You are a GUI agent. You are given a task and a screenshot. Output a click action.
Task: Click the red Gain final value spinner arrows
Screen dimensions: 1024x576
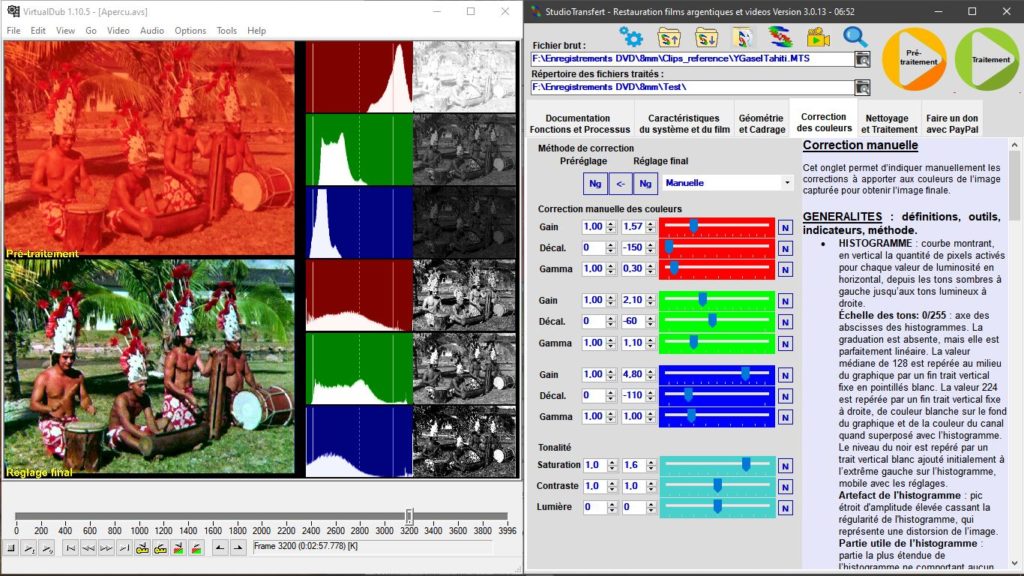click(651, 227)
